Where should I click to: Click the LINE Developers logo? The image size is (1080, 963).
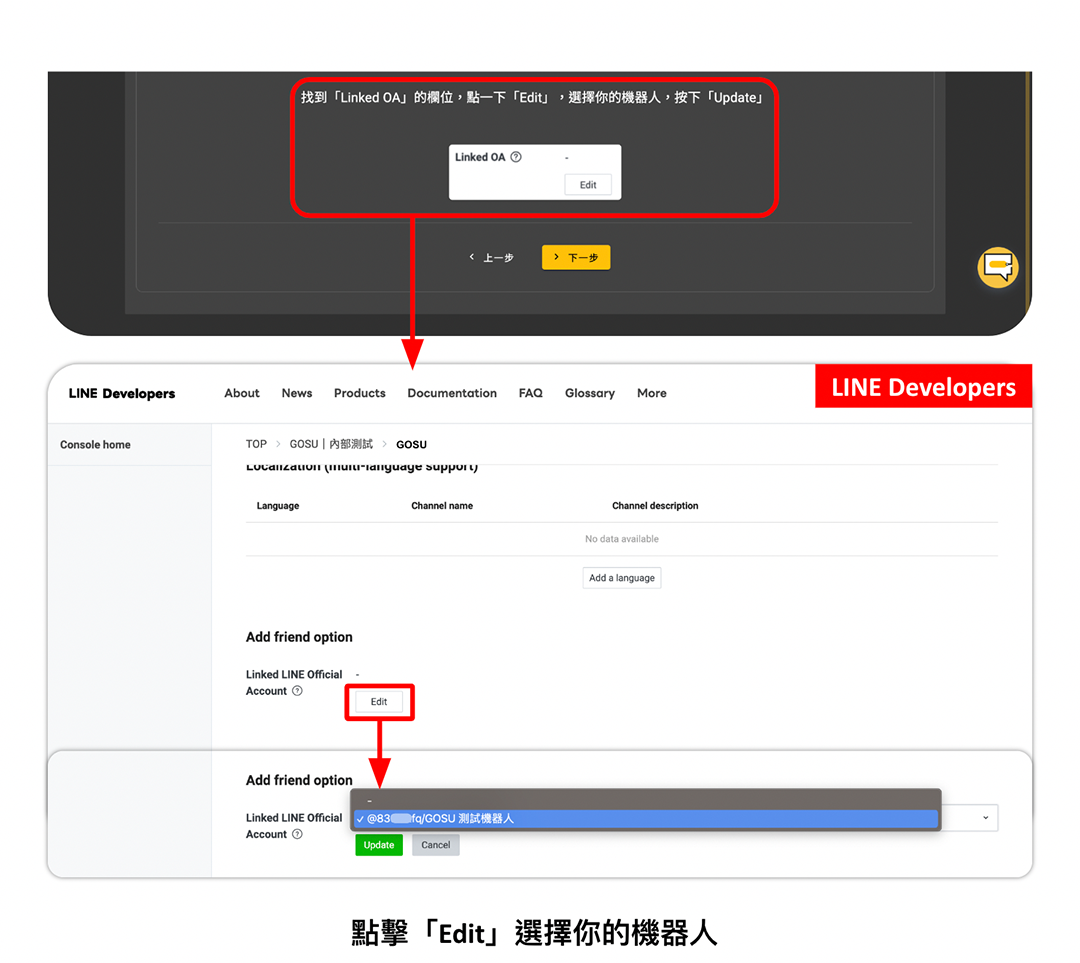(122, 393)
